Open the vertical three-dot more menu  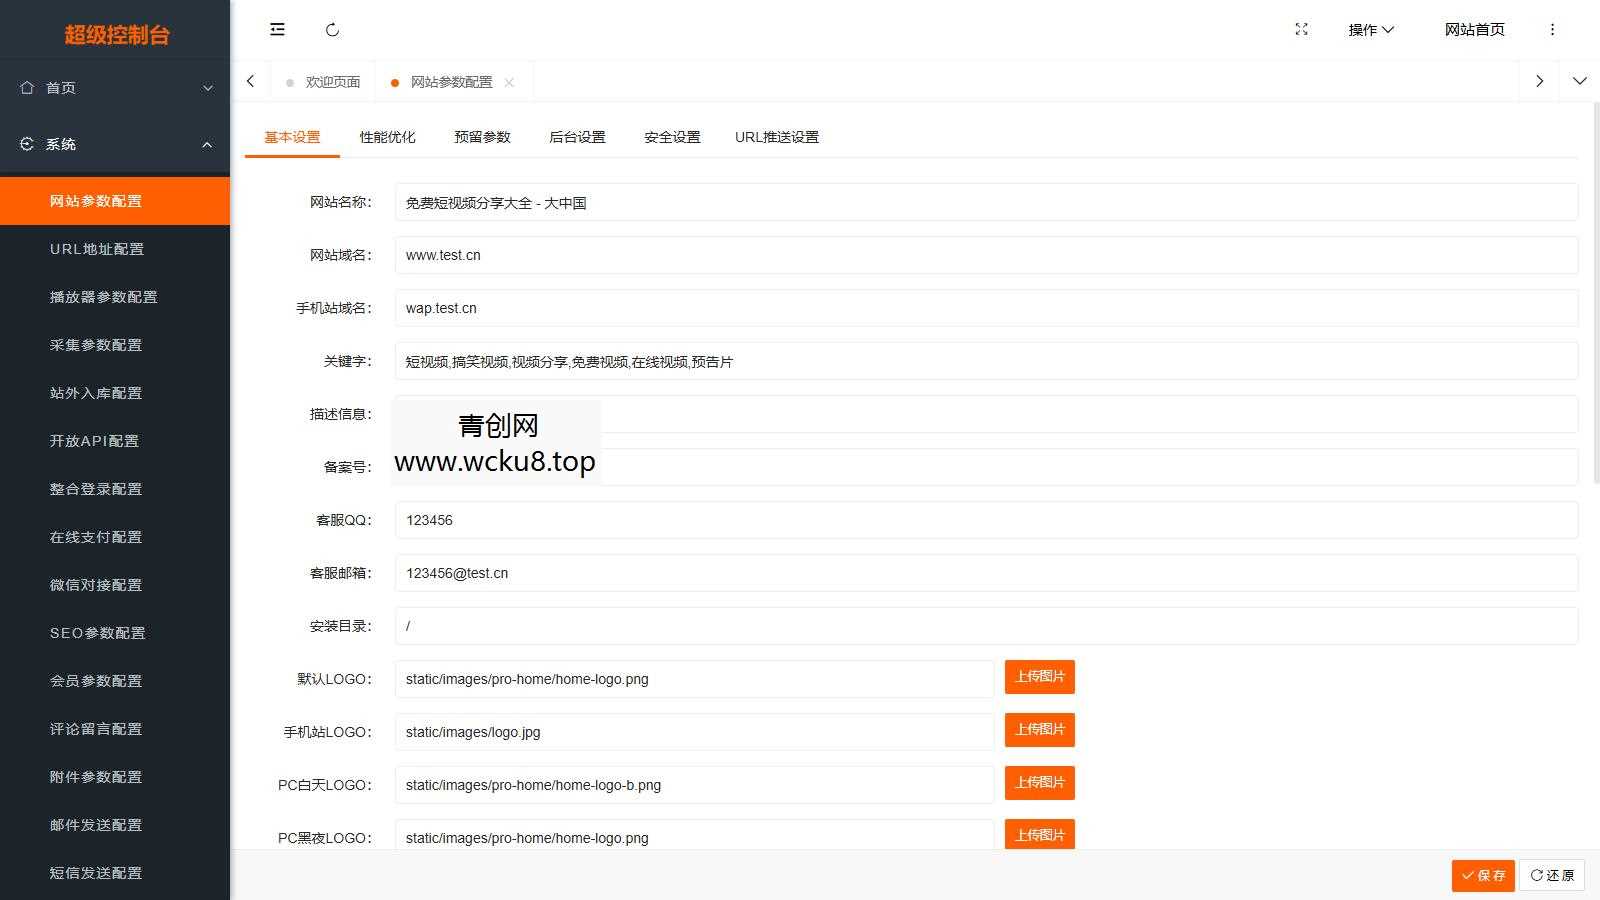[1552, 30]
